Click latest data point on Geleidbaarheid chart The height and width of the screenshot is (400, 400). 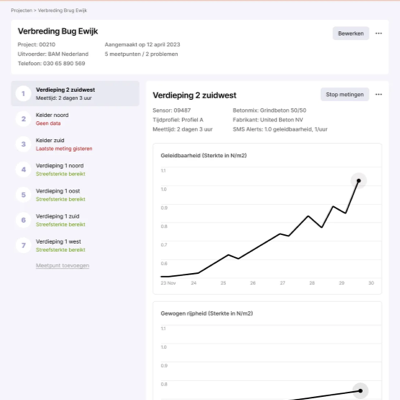(x=359, y=181)
